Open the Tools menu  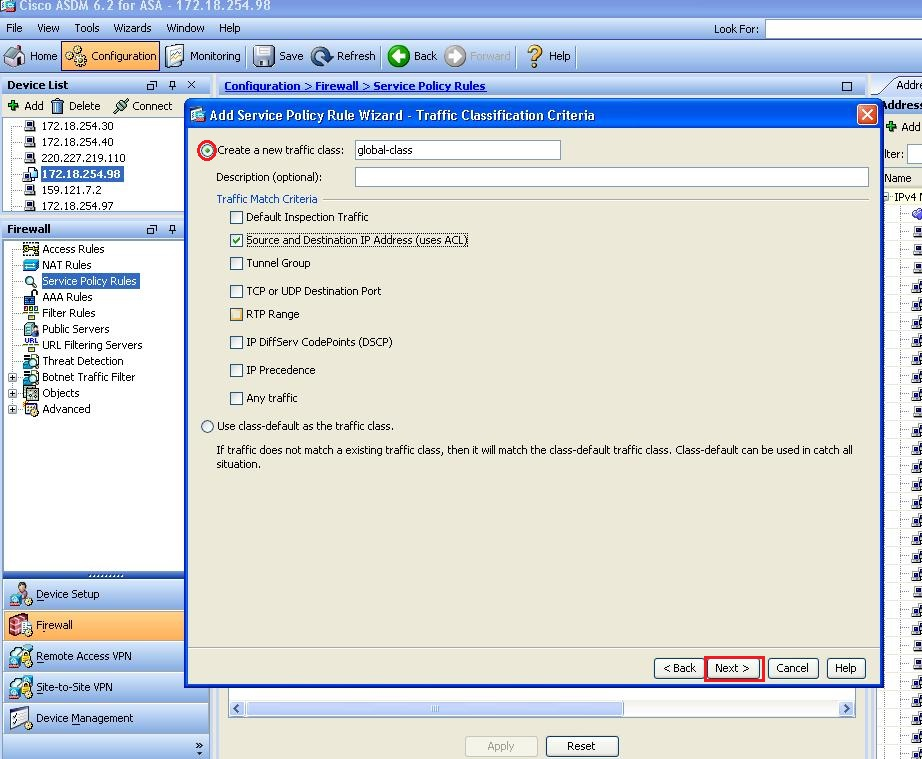click(x=86, y=28)
